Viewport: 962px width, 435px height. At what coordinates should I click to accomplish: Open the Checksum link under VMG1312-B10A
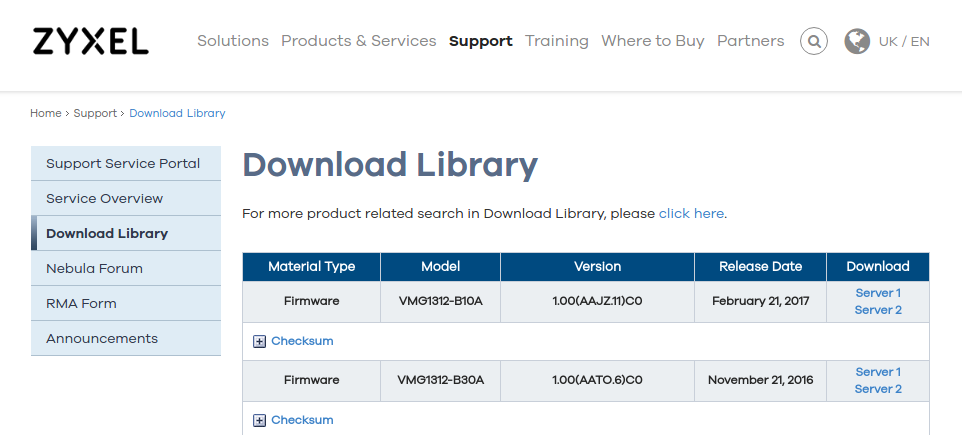pos(302,342)
